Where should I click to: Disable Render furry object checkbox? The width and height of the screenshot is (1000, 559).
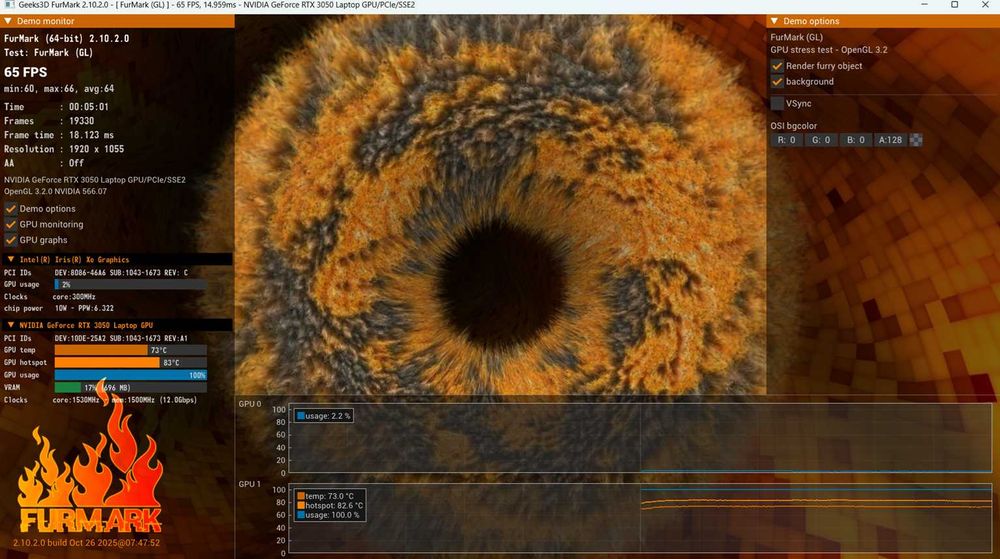(777, 66)
